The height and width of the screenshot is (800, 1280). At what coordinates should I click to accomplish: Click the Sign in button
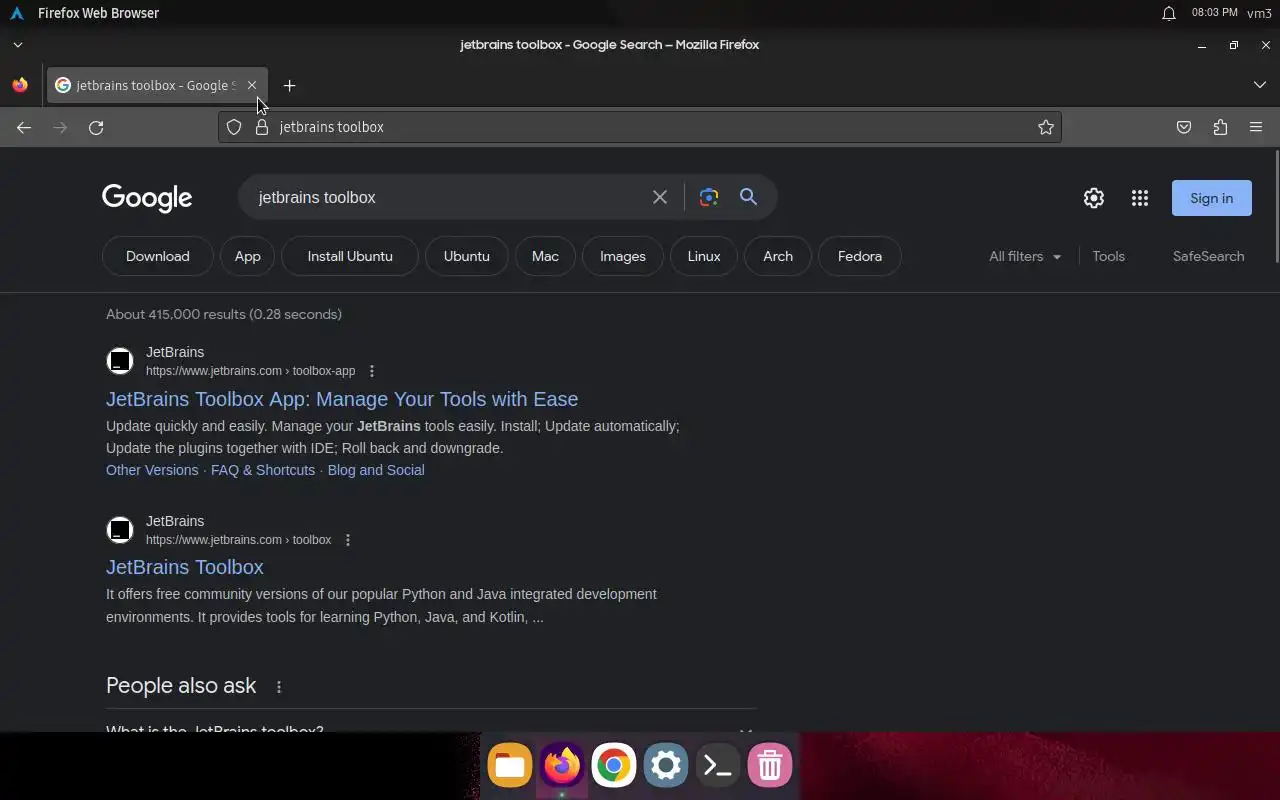pos(1212,198)
